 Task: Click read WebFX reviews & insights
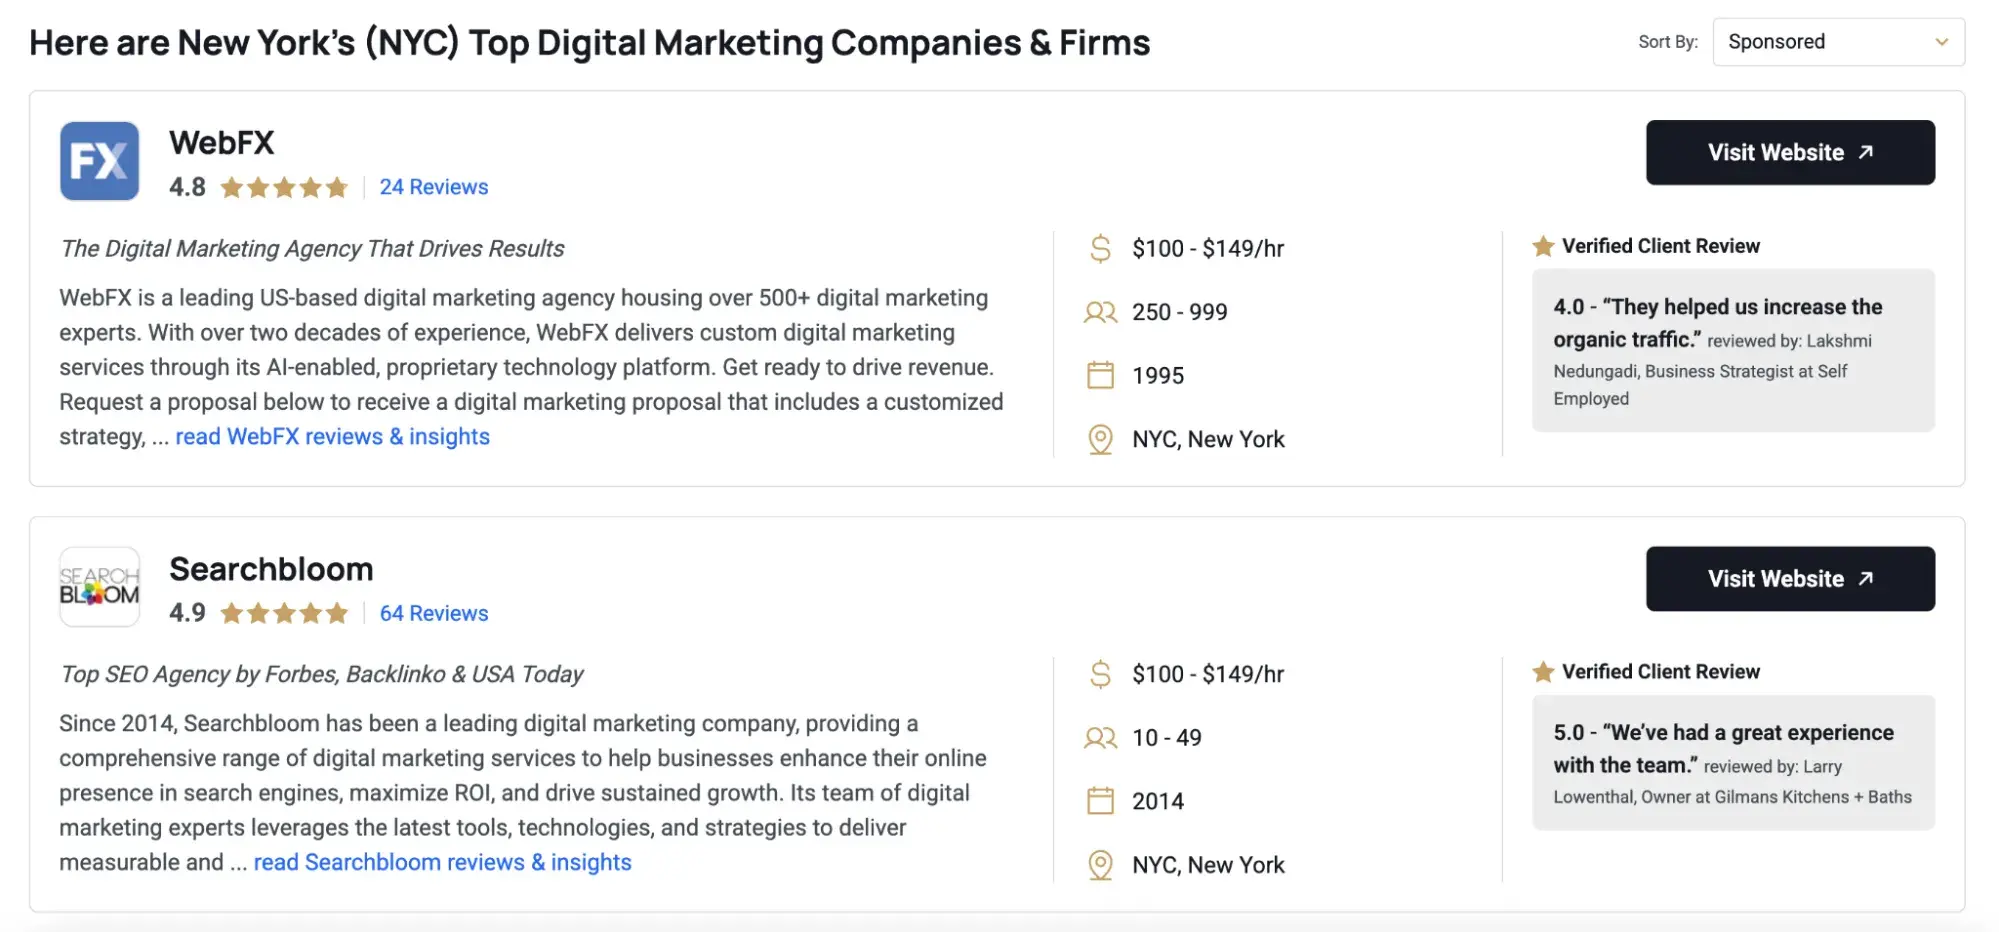pos(332,436)
